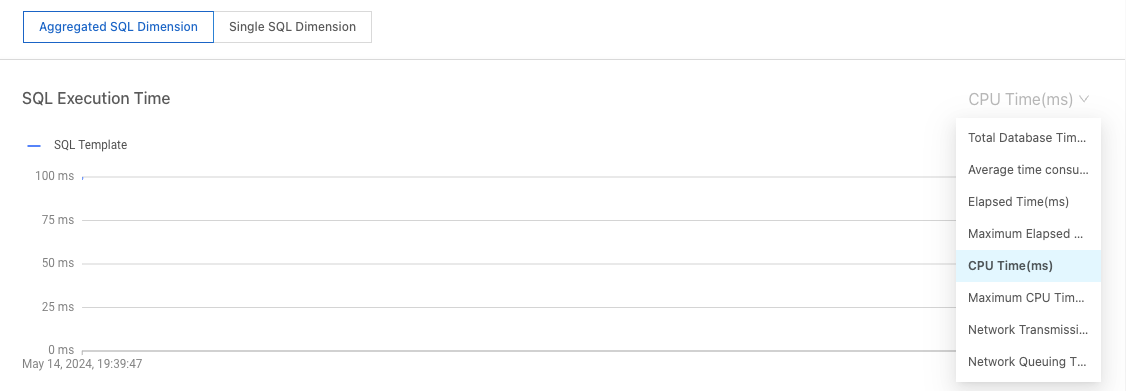The height and width of the screenshot is (391, 1126).
Task: Choose the Maximum CPU Time option
Action: pos(1028,298)
